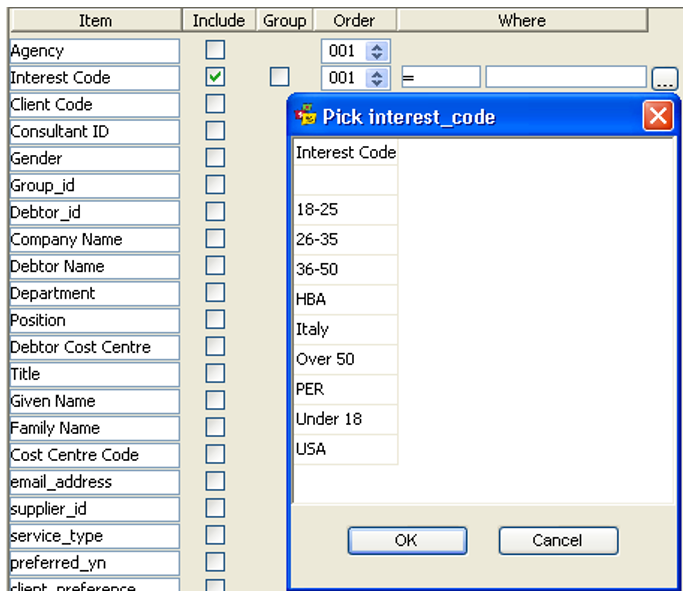Screen dimensions: 688x598
Task: Tick Include for Consultant ID
Action: pos(215,131)
